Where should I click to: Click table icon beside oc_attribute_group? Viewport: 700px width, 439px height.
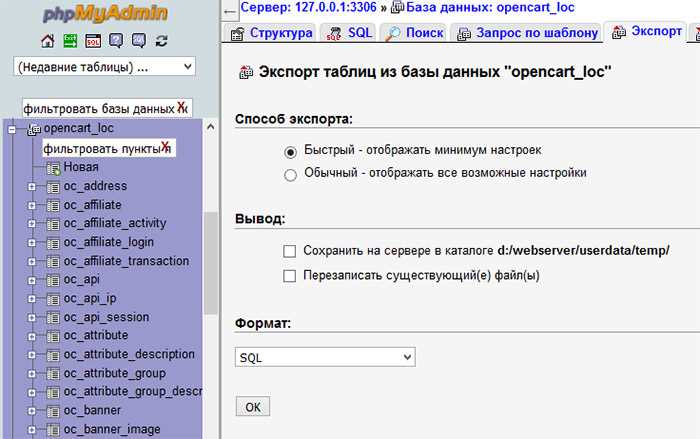(x=53, y=374)
